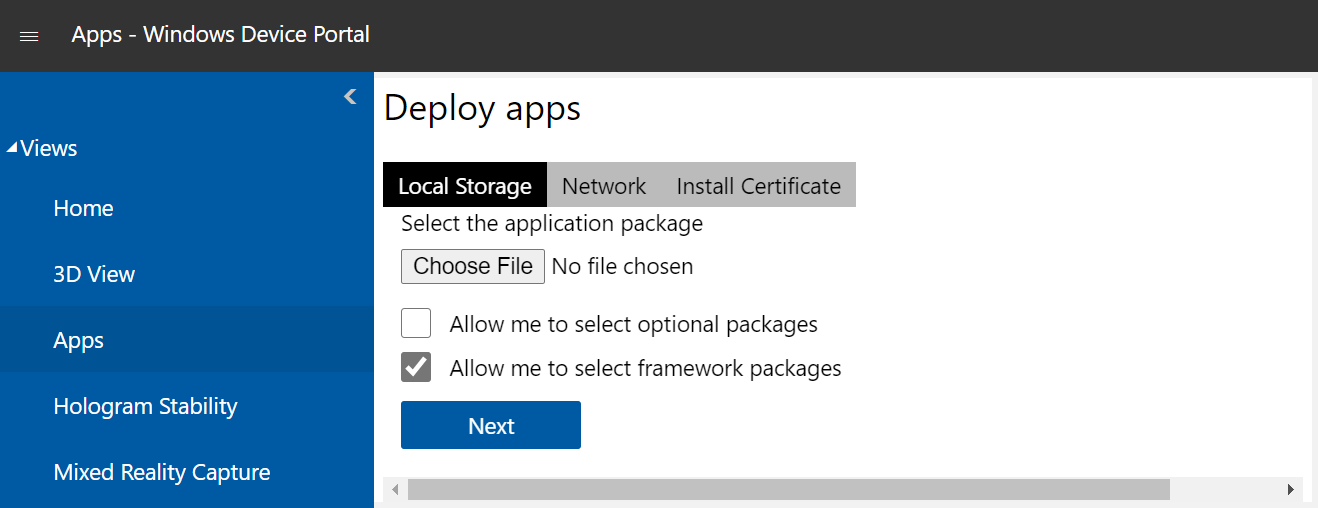Viewport: 1318px width, 508px height.
Task: Open the Install Certificate tab
Action: point(758,186)
